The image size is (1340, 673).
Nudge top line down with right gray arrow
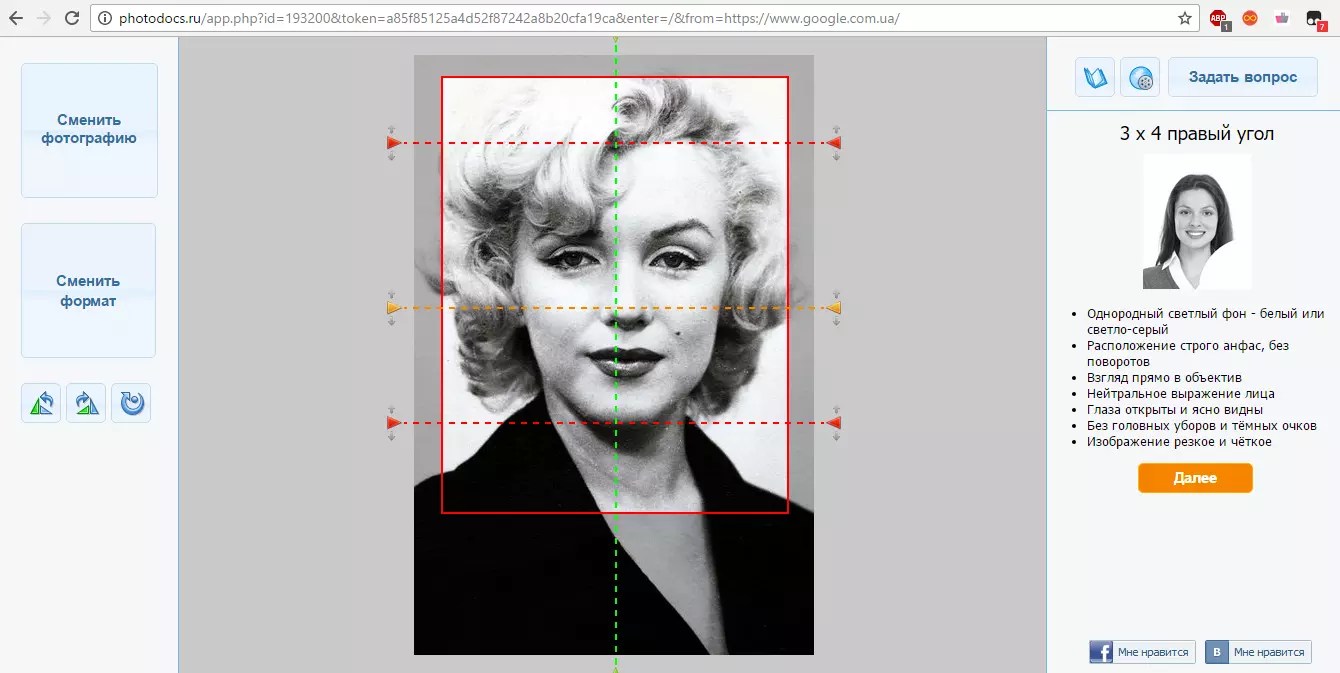pos(836,157)
